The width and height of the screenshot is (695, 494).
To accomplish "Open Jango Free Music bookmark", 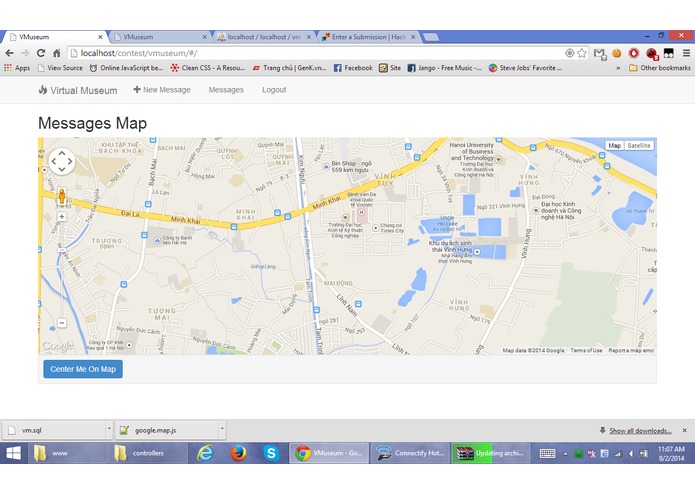I will pos(445,68).
